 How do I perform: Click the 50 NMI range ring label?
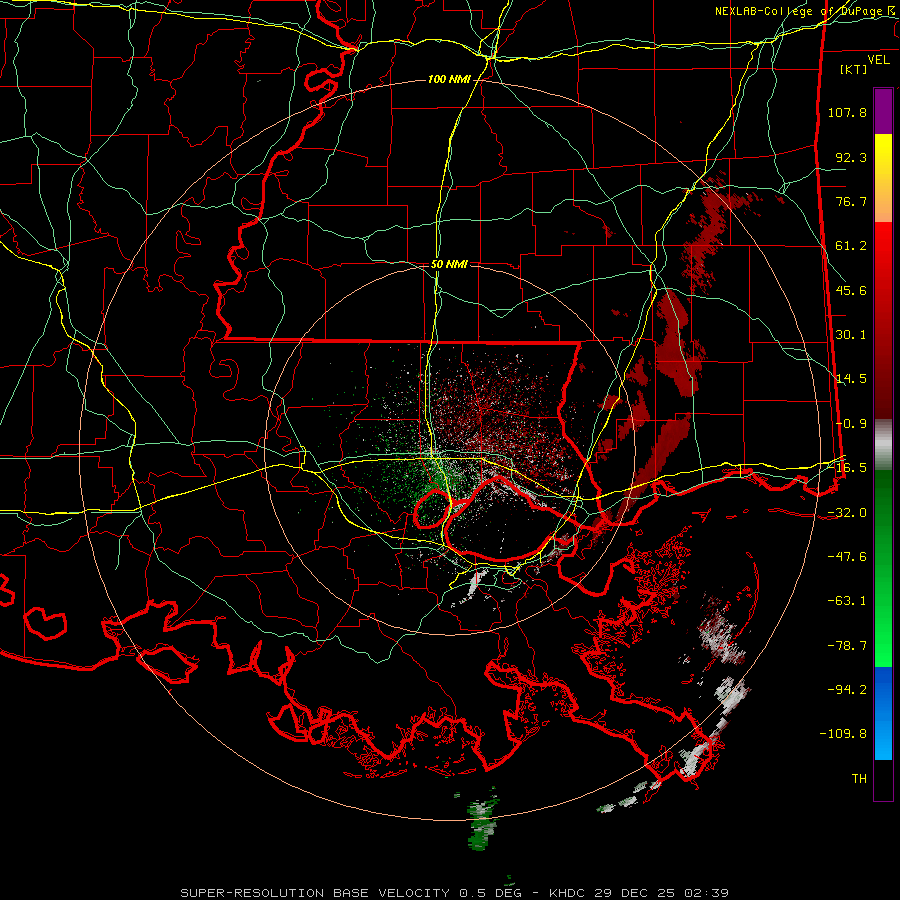pos(449,265)
